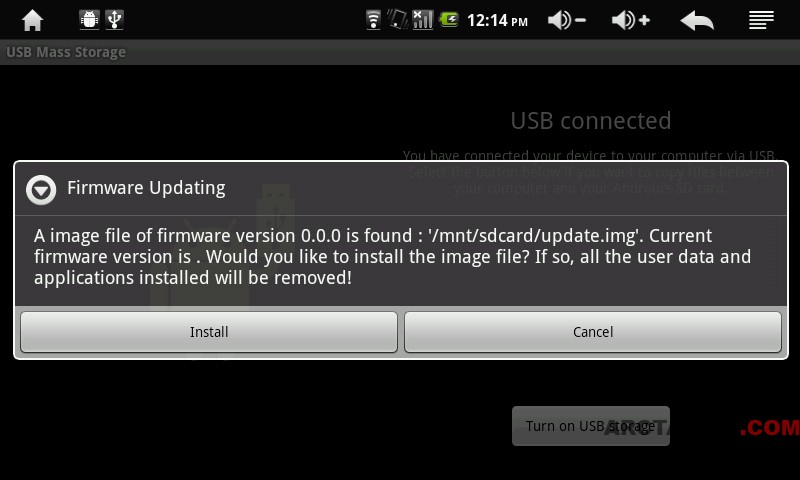Image resolution: width=800 pixels, height=480 pixels.
Task: Open the menu lines icon
Action: click(761, 20)
